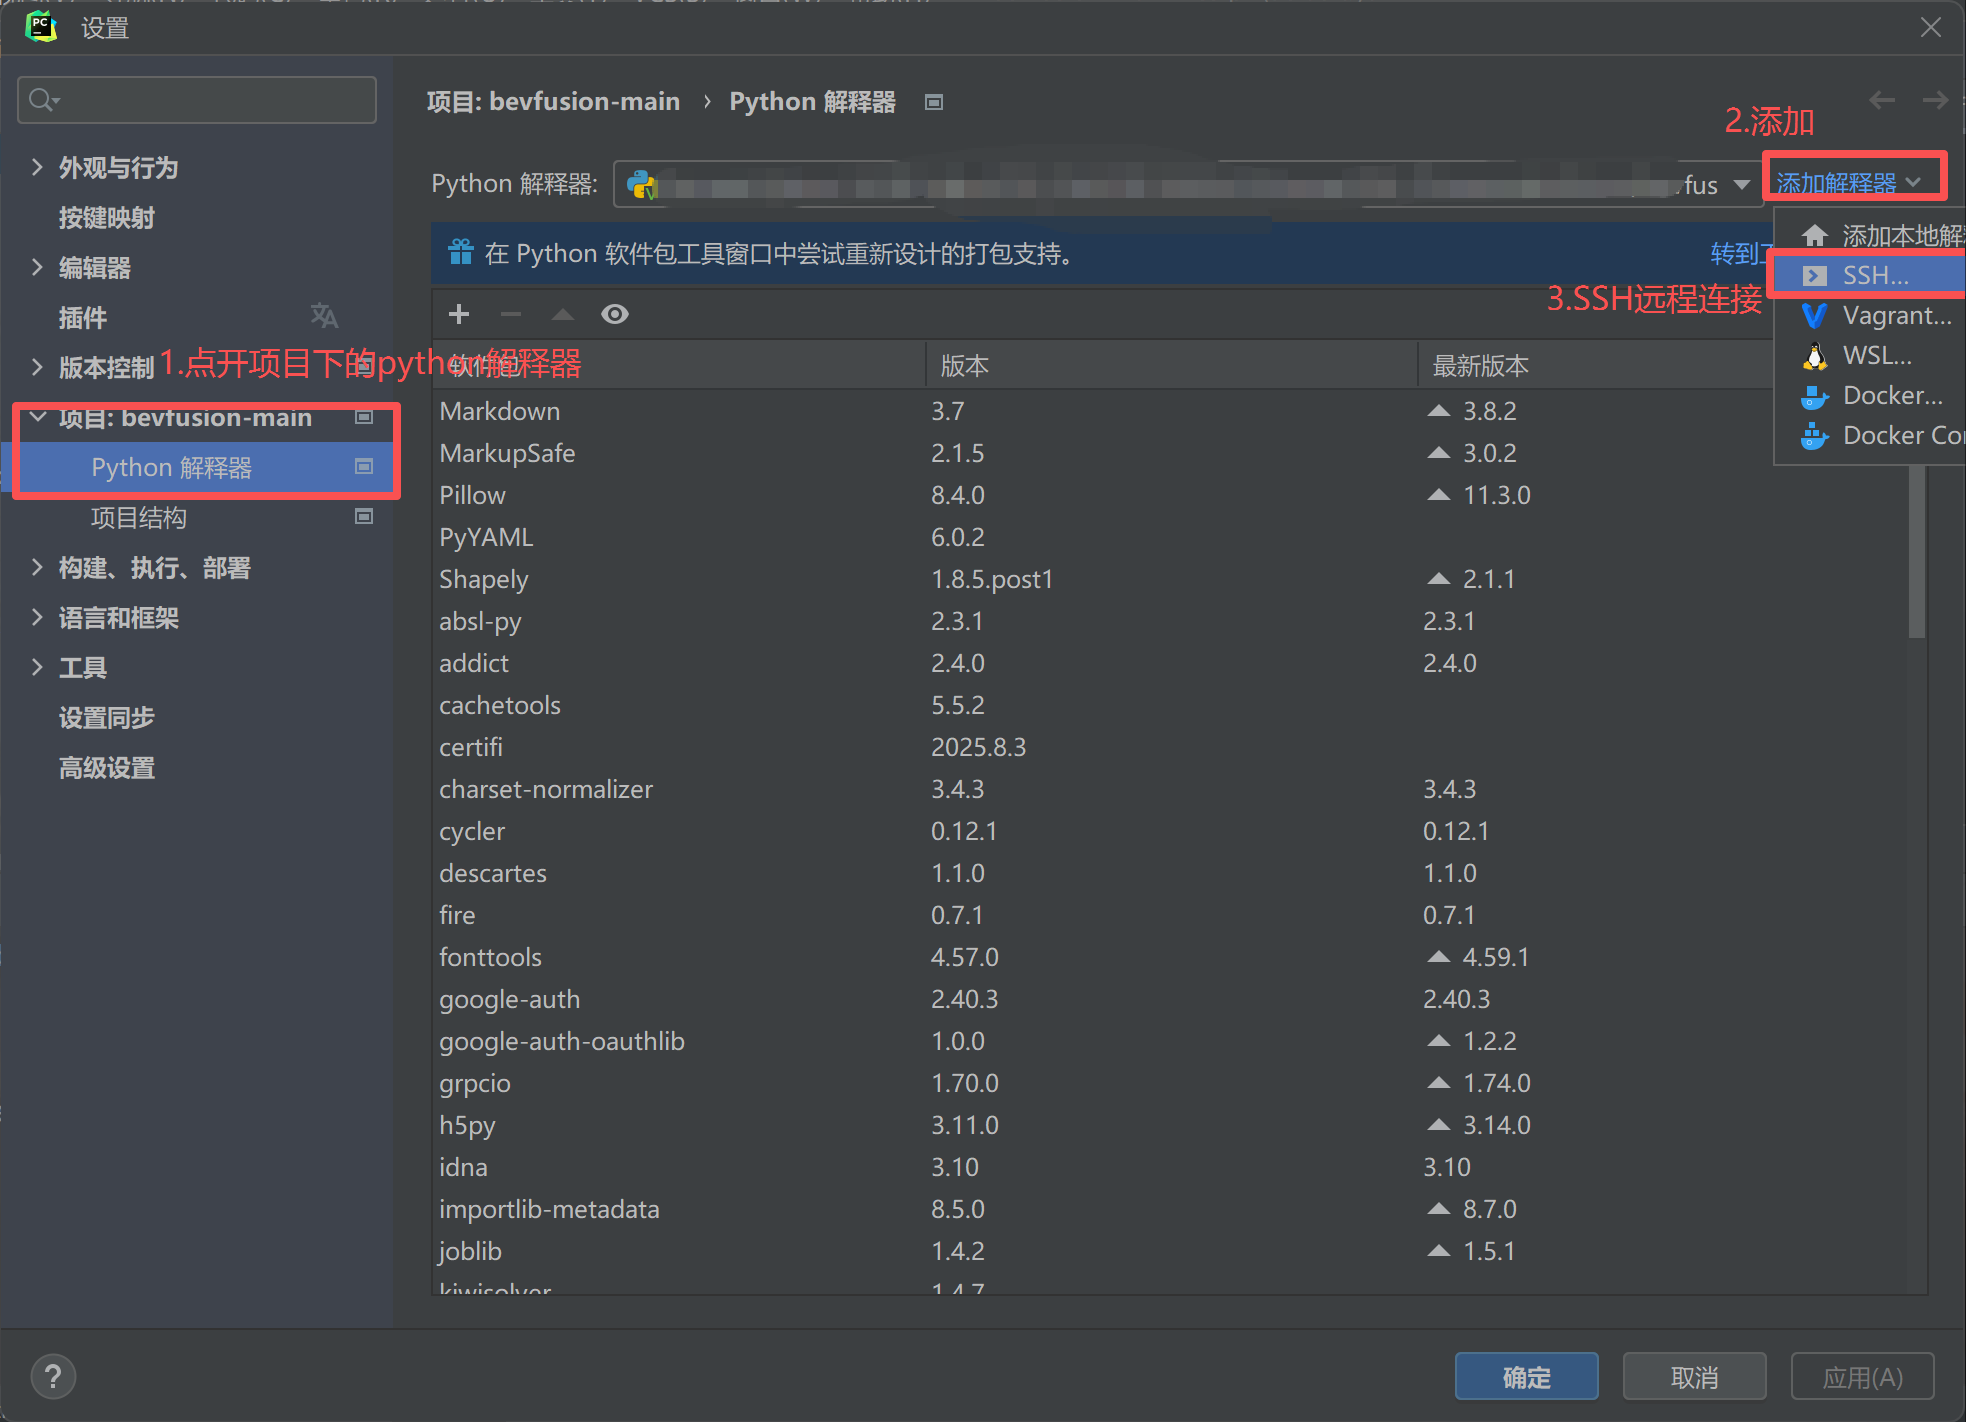This screenshot has width=1966, height=1422.
Task: Click the plus icon to install package
Action: point(459,314)
